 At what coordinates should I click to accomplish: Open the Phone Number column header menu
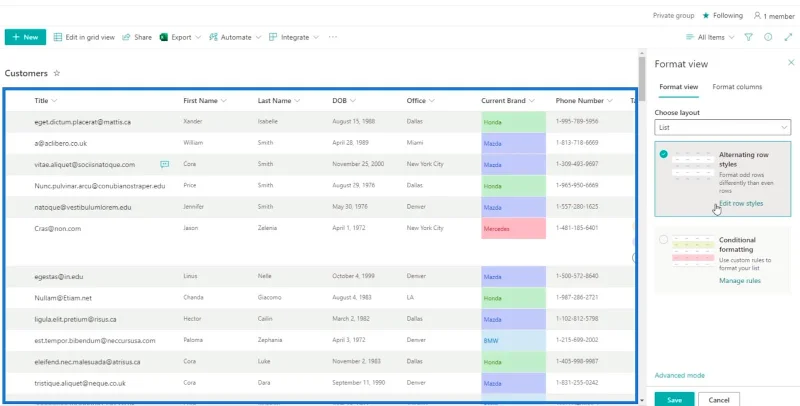[584, 101]
